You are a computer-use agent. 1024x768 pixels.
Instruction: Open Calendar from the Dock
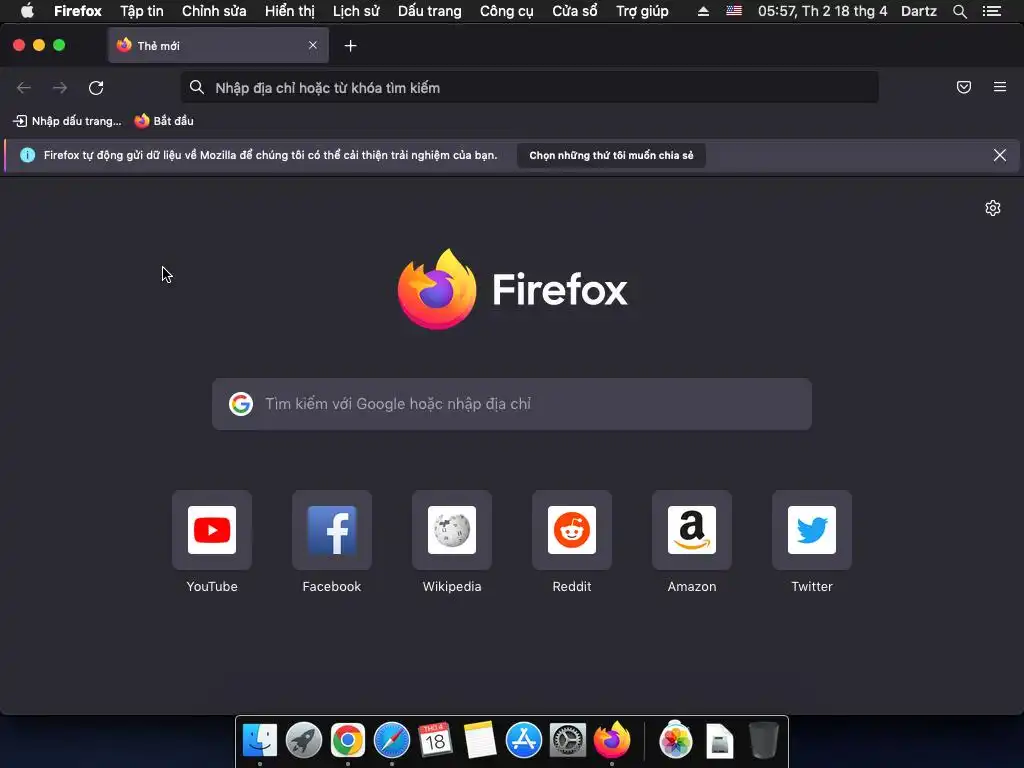pyautogui.click(x=436, y=741)
